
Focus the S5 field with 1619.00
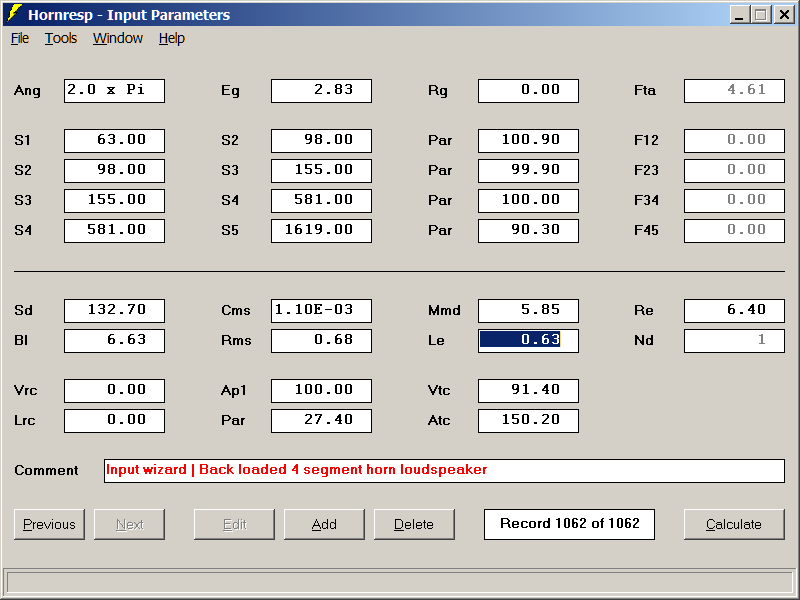click(x=321, y=231)
